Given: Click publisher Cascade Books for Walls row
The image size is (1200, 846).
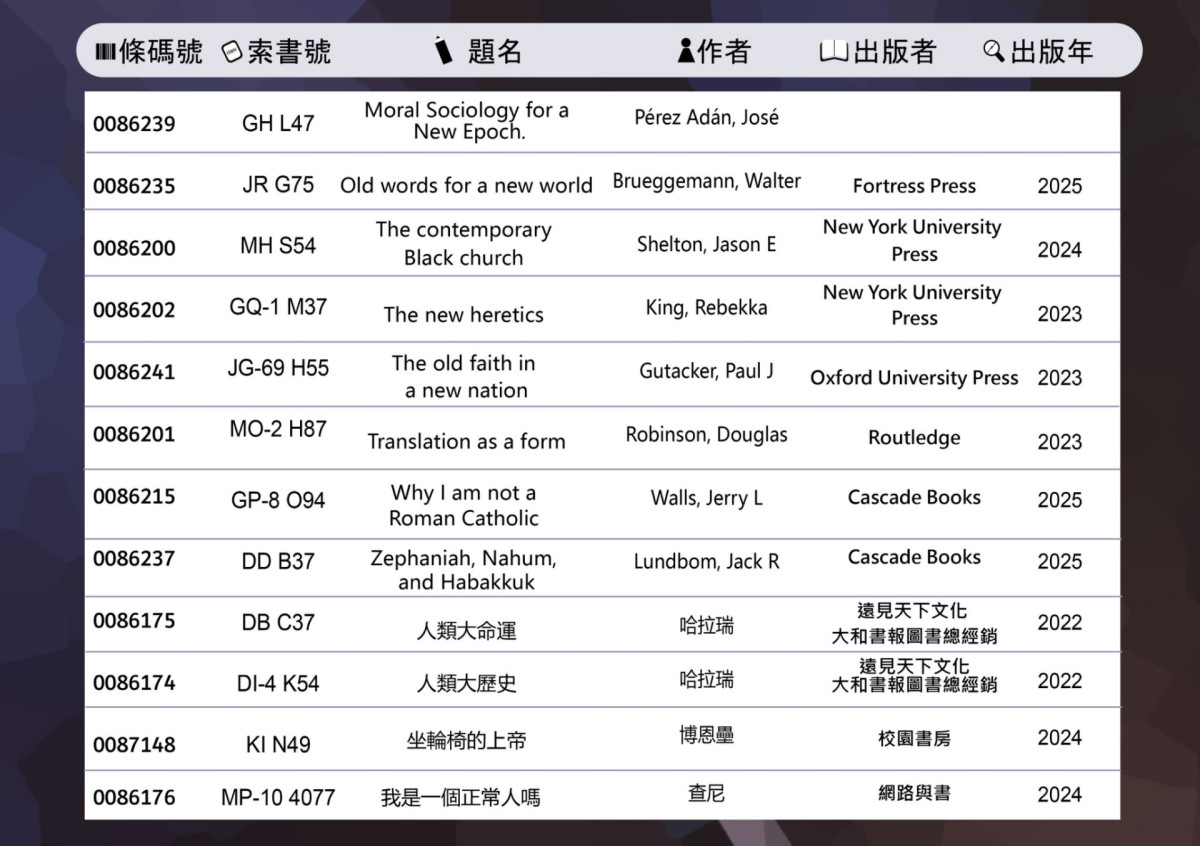Looking at the screenshot, I should [x=914, y=497].
